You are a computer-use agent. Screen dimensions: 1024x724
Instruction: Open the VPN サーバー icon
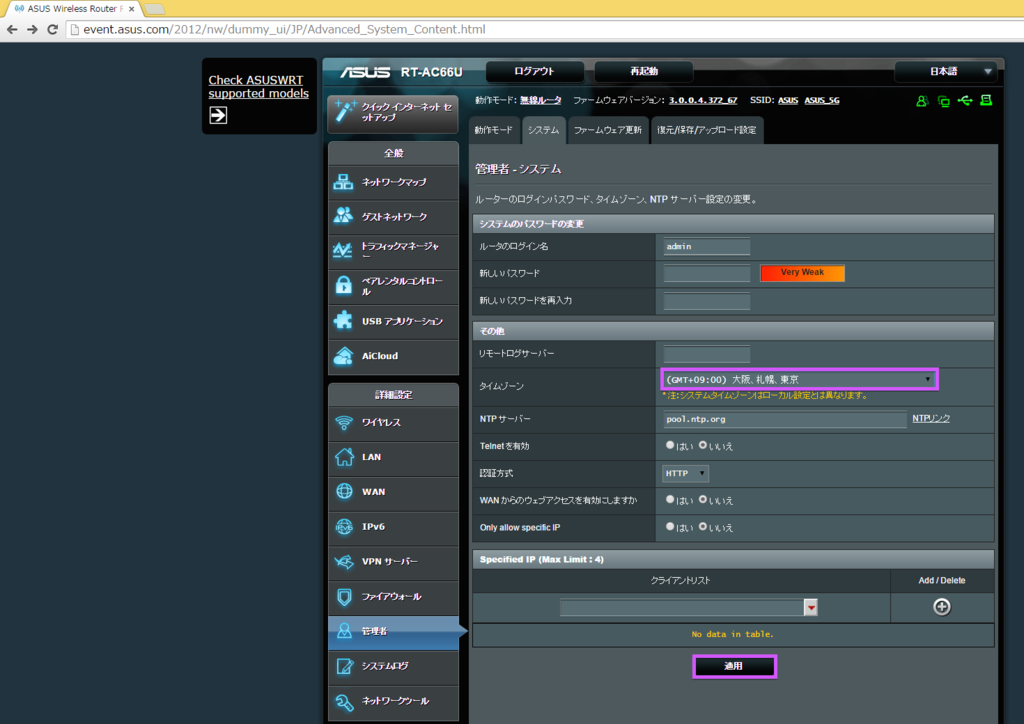[x=344, y=561]
